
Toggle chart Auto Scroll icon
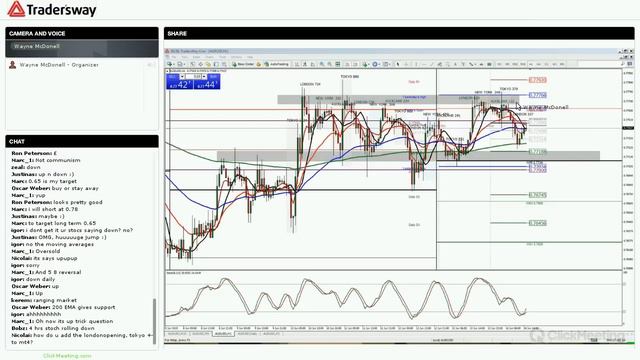tap(347, 64)
